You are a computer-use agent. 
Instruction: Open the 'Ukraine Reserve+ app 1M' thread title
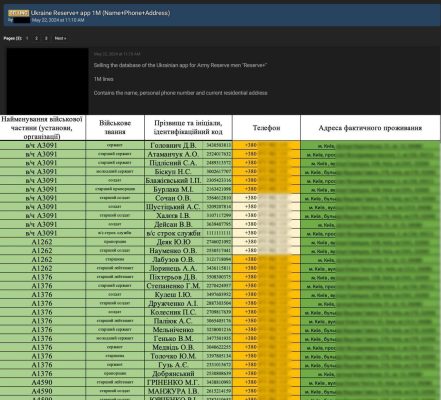(x=100, y=13)
